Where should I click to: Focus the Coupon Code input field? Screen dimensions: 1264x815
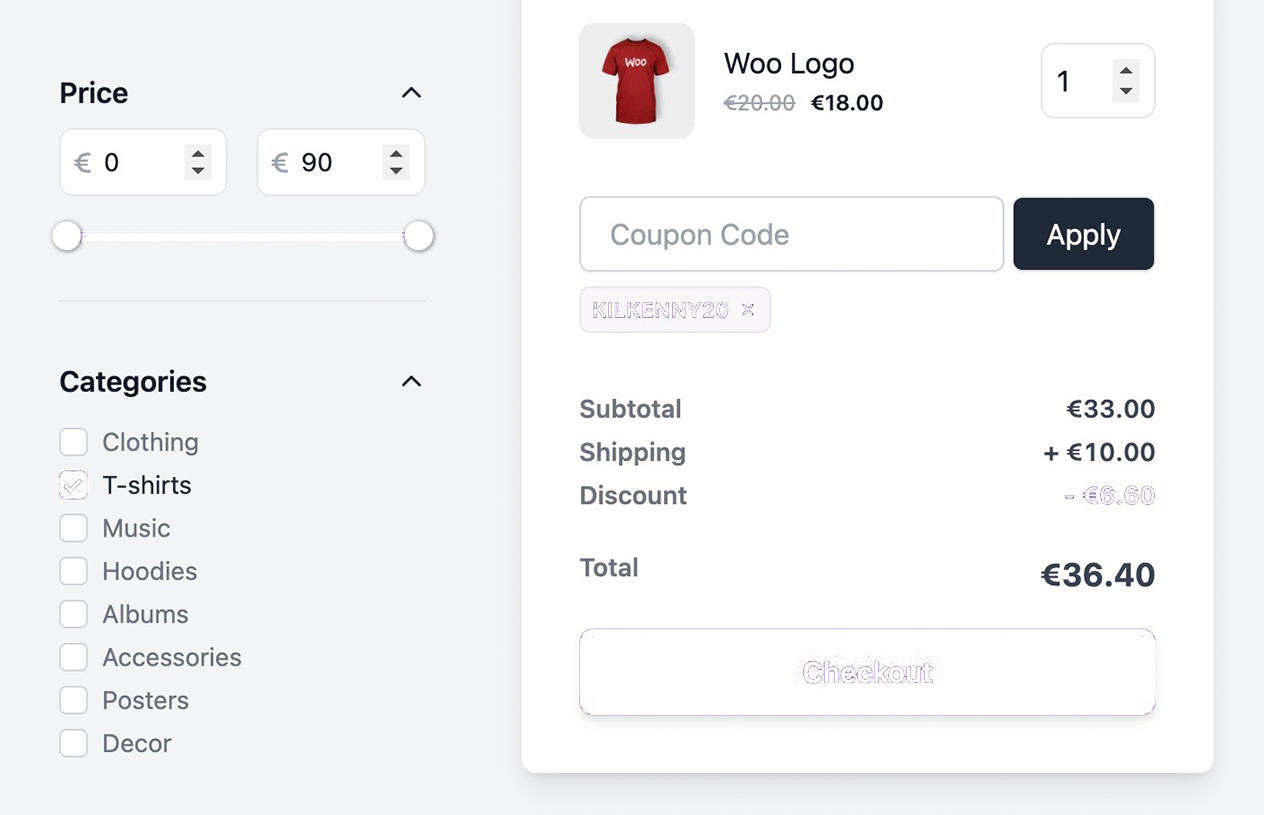click(791, 234)
